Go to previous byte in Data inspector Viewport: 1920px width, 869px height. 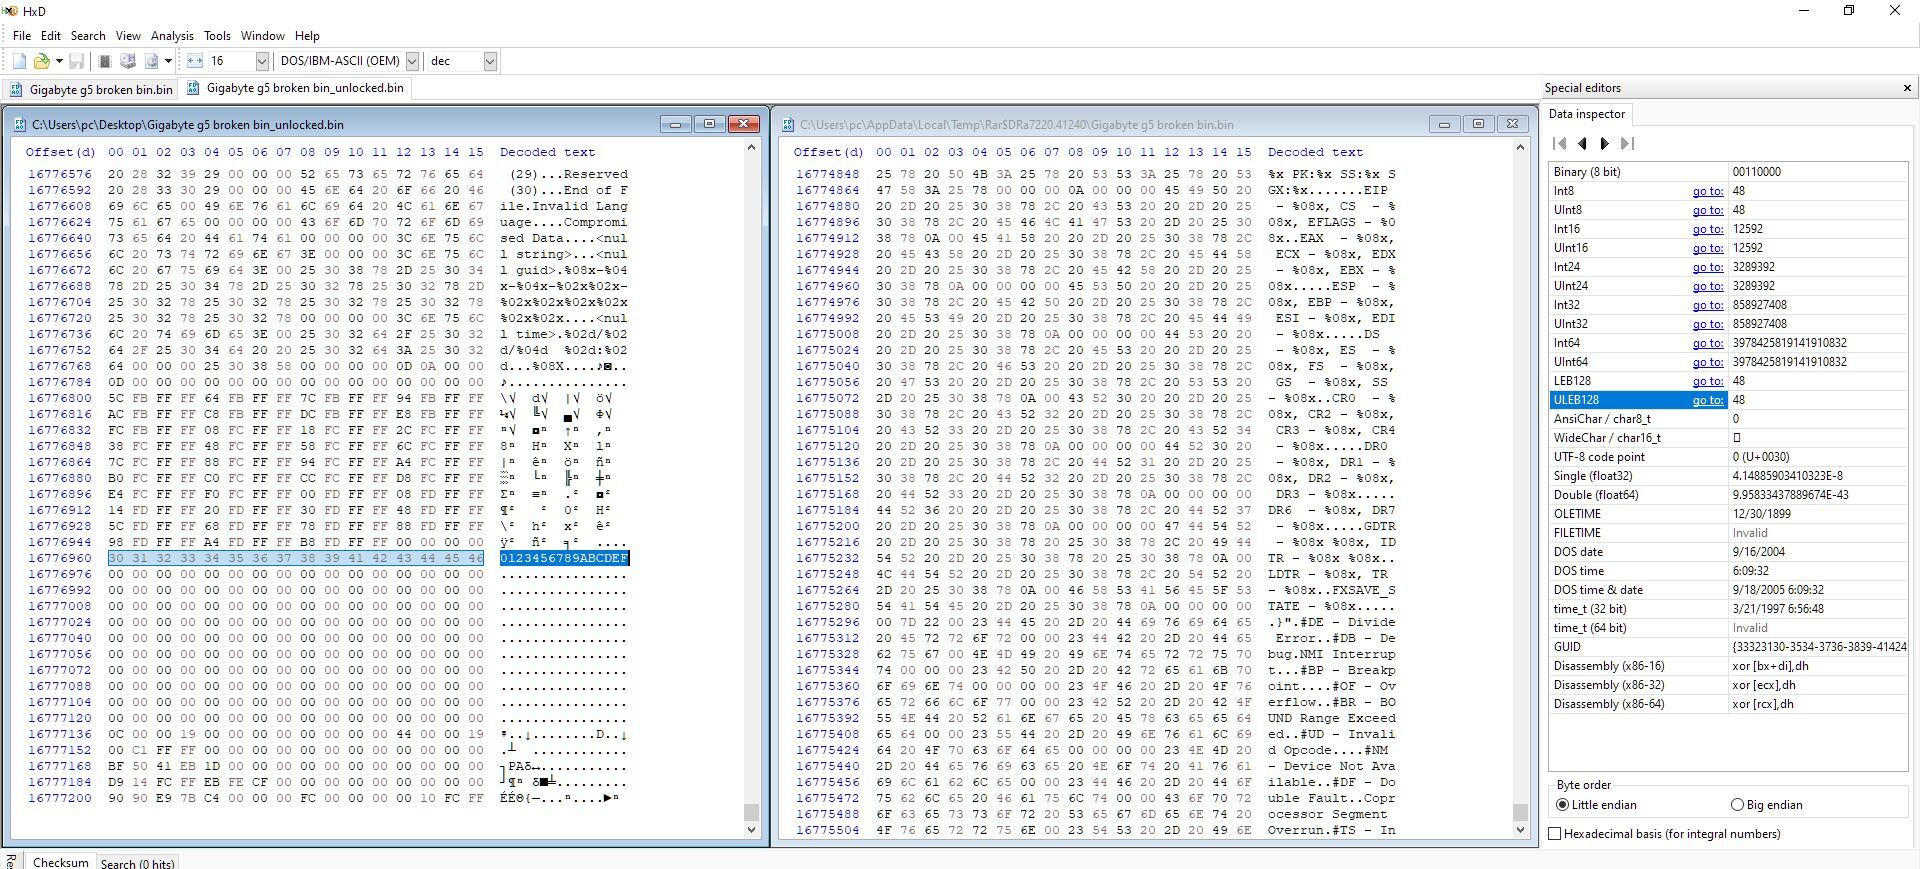click(x=1582, y=144)
